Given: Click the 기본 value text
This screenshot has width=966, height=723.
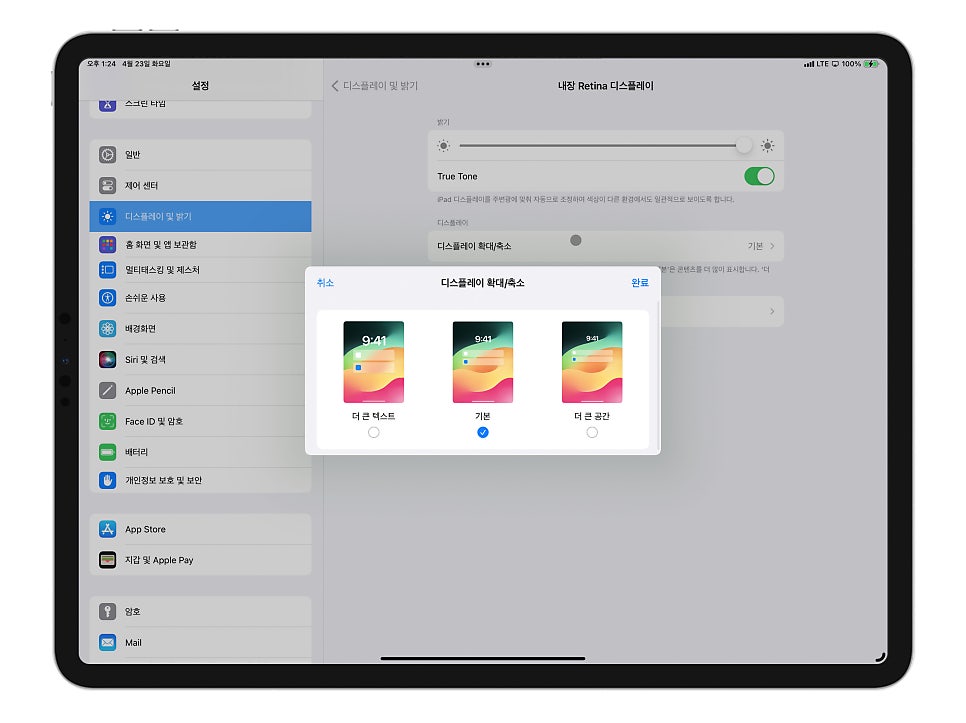Looking at the screenshot, I should (755, 246).
